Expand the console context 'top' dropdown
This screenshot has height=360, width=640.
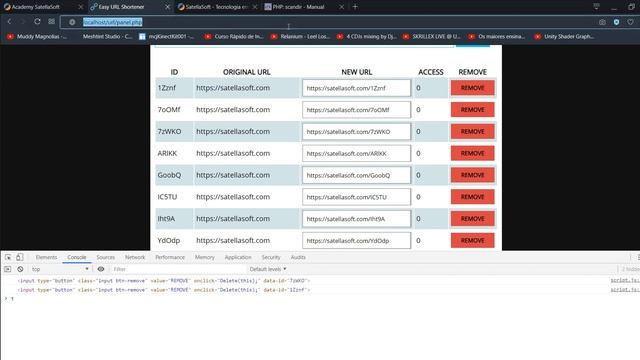(60, 269)
